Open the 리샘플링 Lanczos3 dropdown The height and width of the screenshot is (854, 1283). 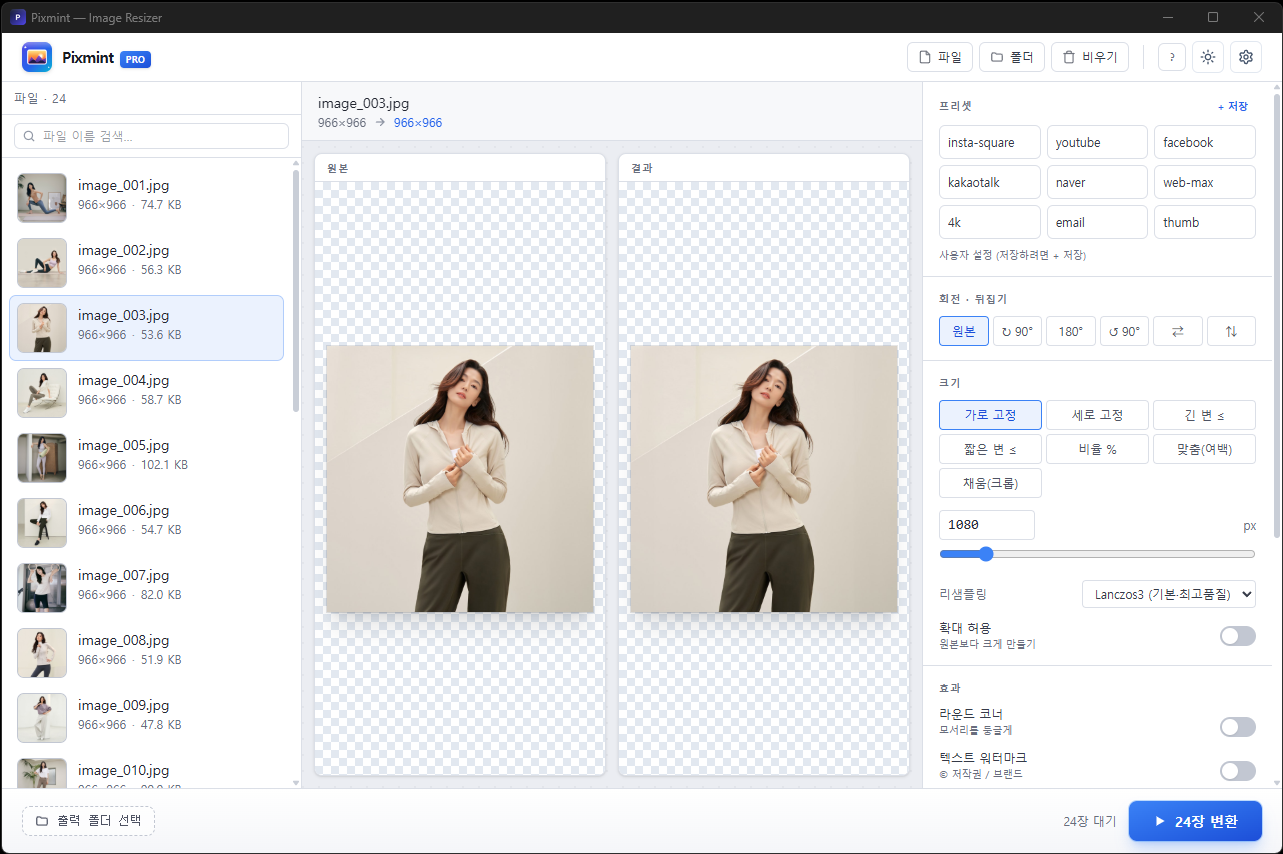[1169, 594]
